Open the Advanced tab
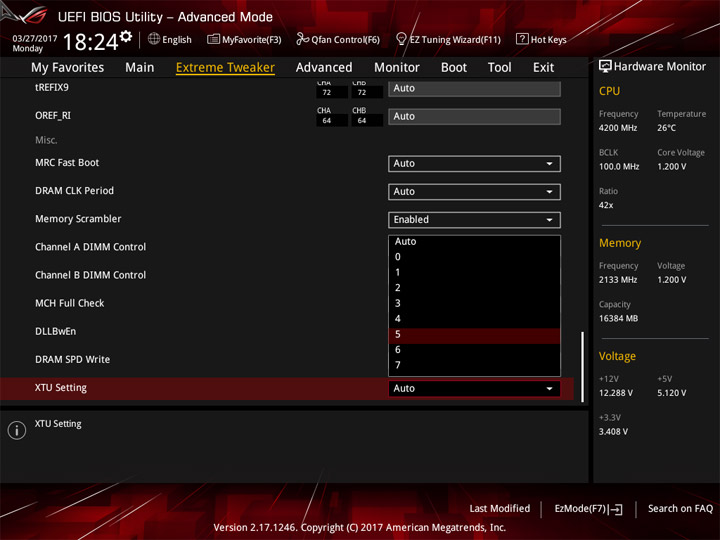The image size is (720, 540). coord(324,68)
